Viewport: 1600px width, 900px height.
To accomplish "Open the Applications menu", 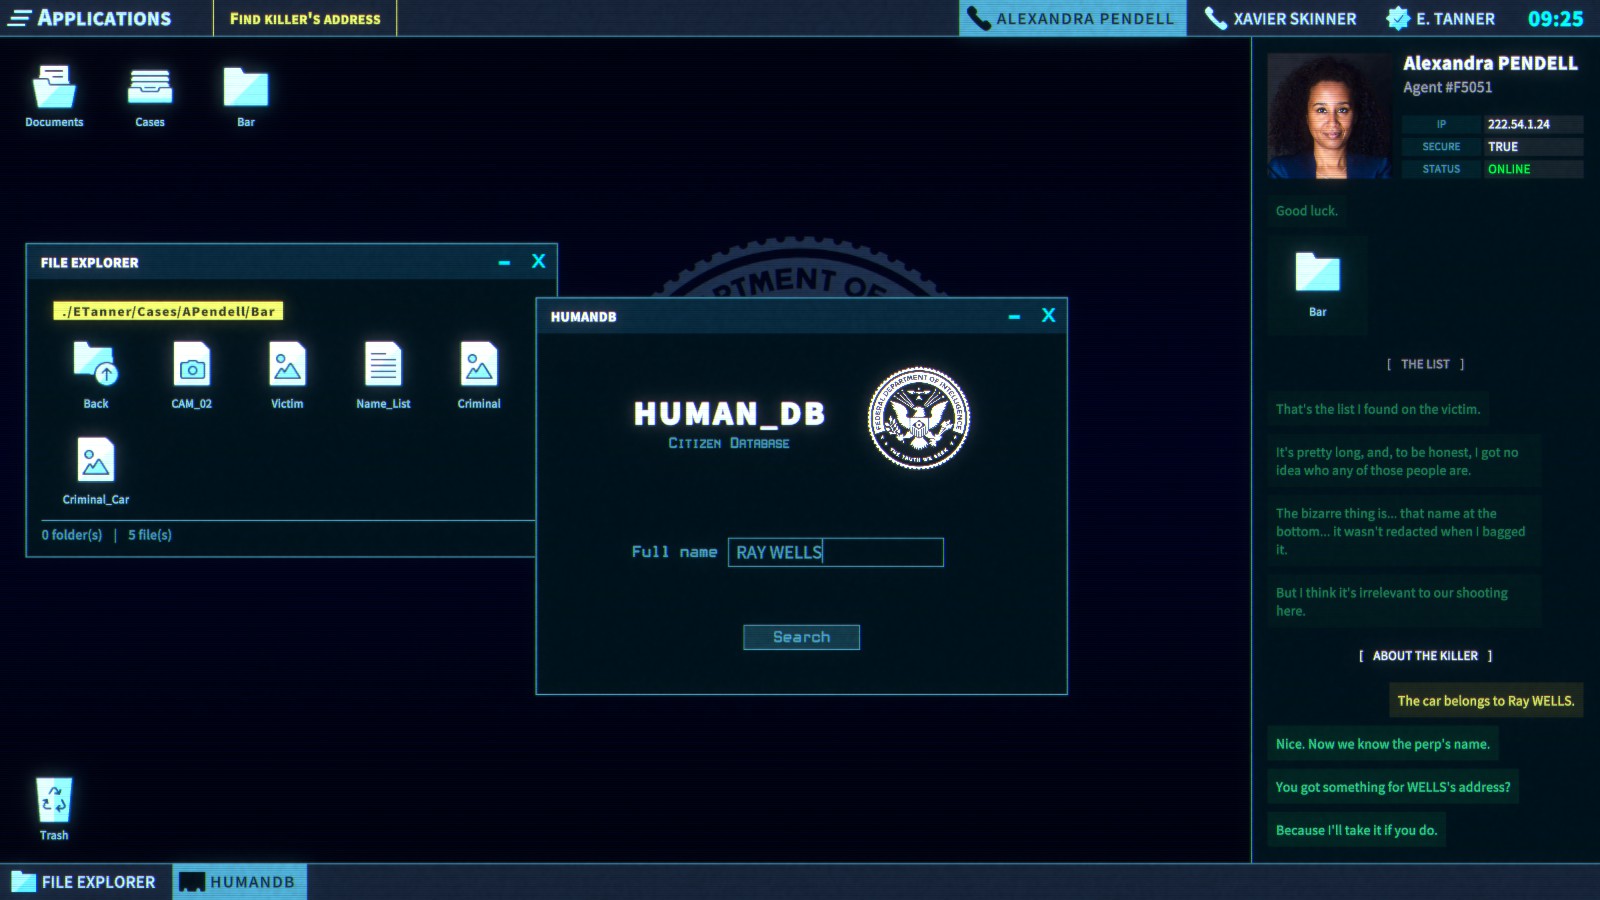I will (90, 18).
